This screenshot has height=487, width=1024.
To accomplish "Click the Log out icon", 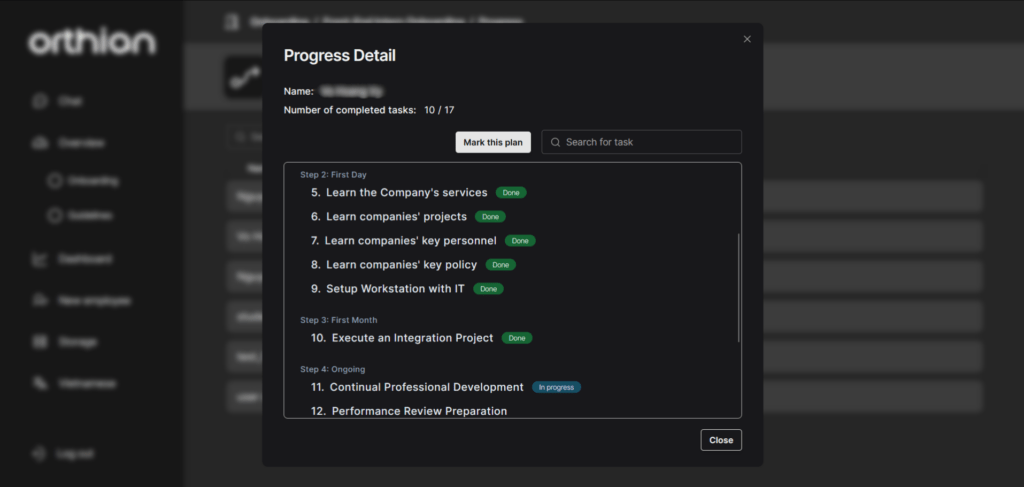I will click(40, 453).
